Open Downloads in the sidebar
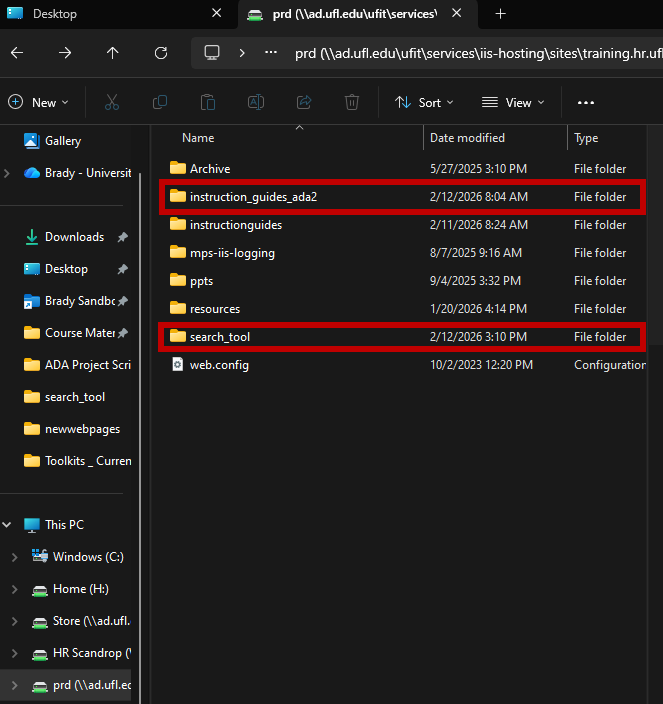The image size is (663, 704). click(x=75, y=237)
